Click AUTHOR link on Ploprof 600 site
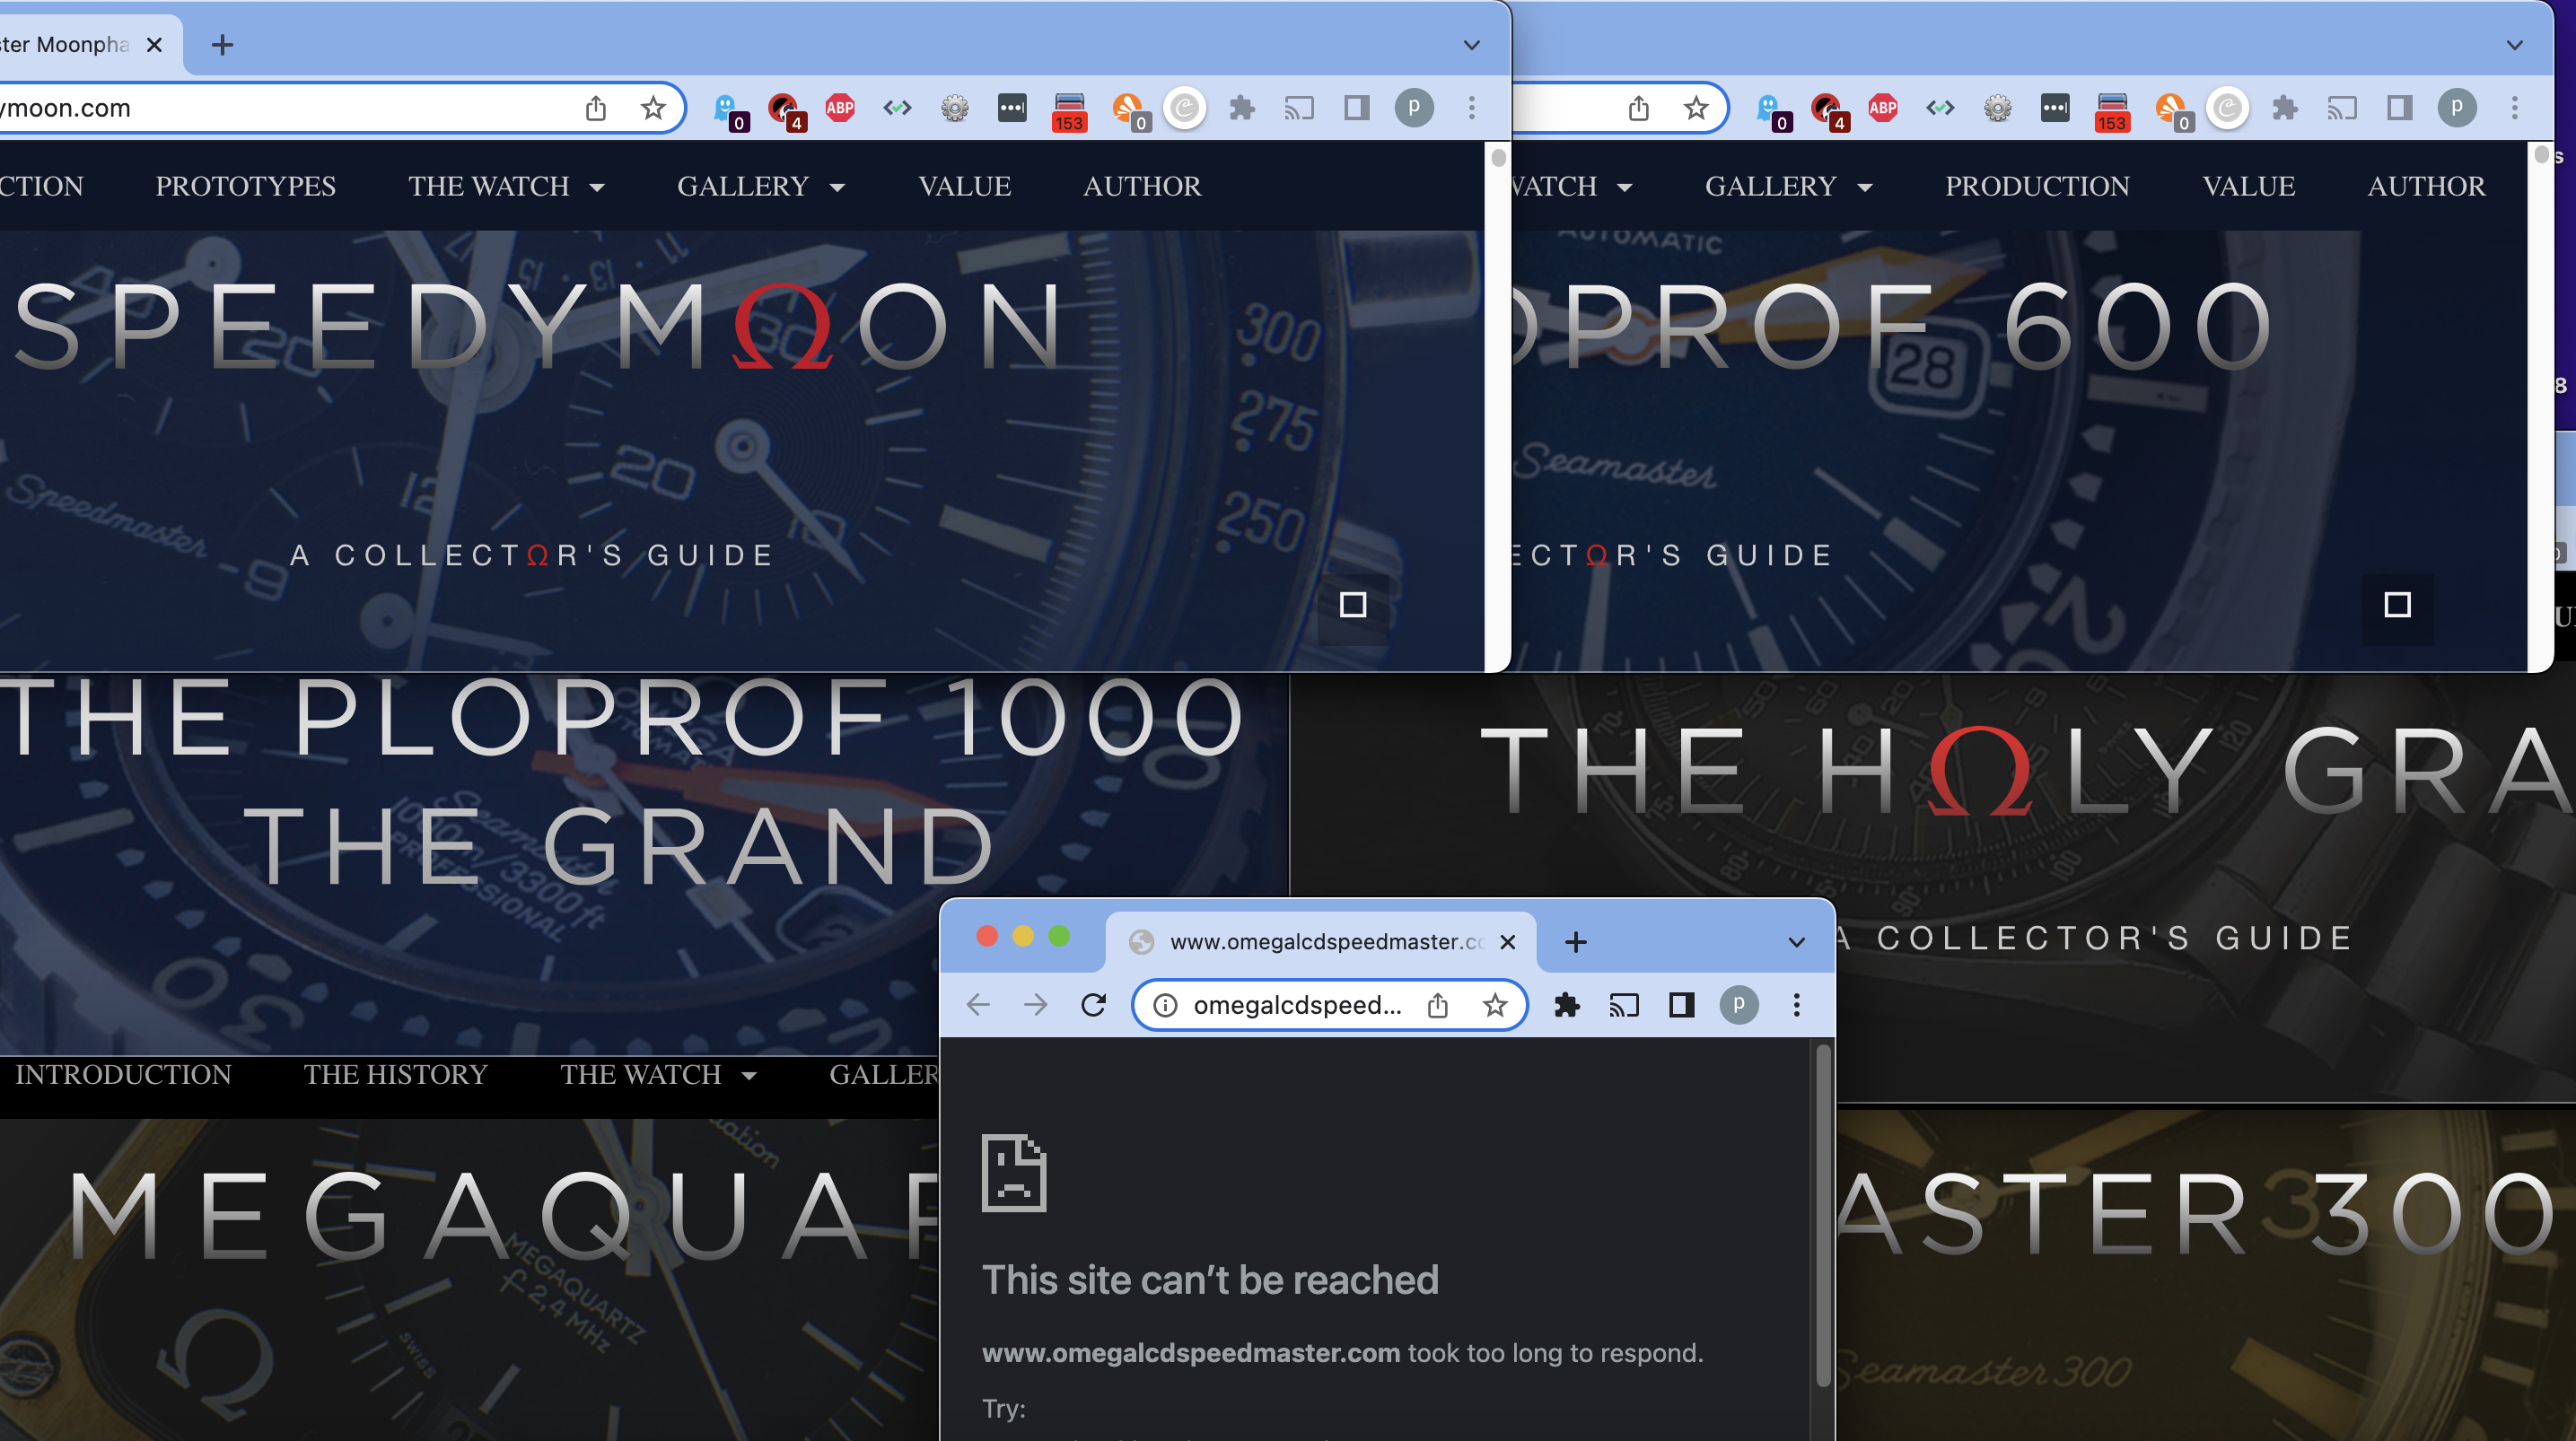The width and height of the screenshot is (2576, 1441). (x=2425, y=186)
